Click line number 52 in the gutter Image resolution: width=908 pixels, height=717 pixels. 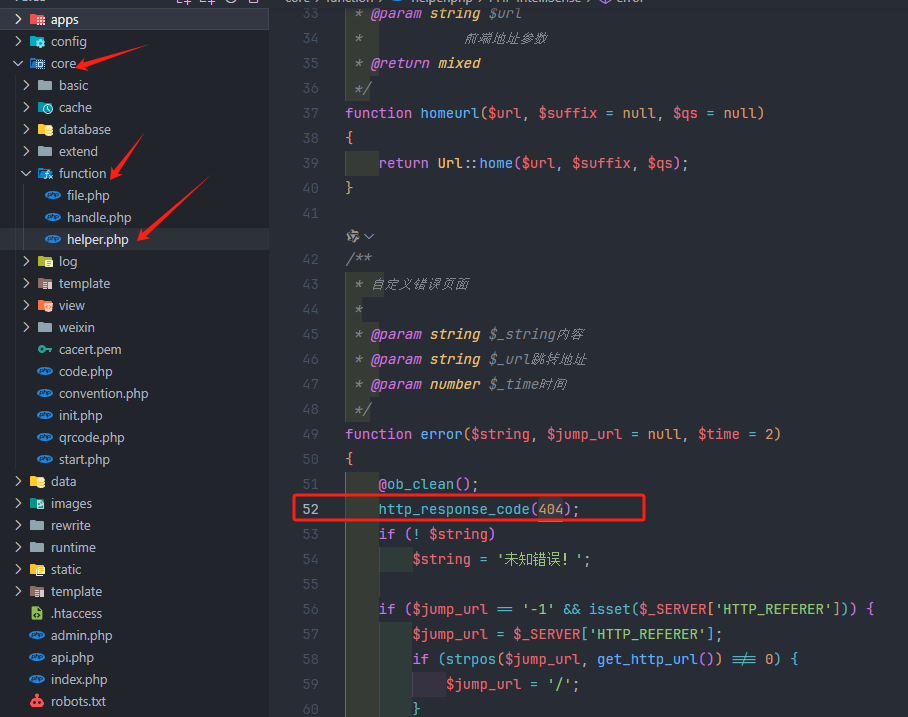[310, 509]
